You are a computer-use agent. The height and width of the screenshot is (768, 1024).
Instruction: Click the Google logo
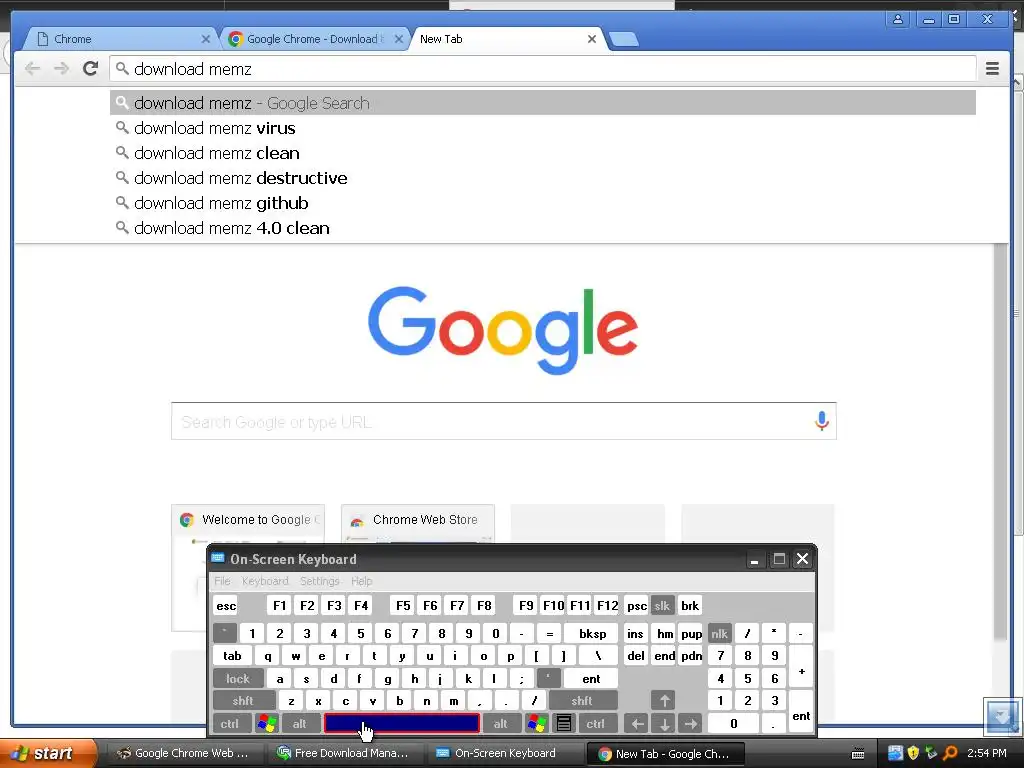tap(503, 330)
